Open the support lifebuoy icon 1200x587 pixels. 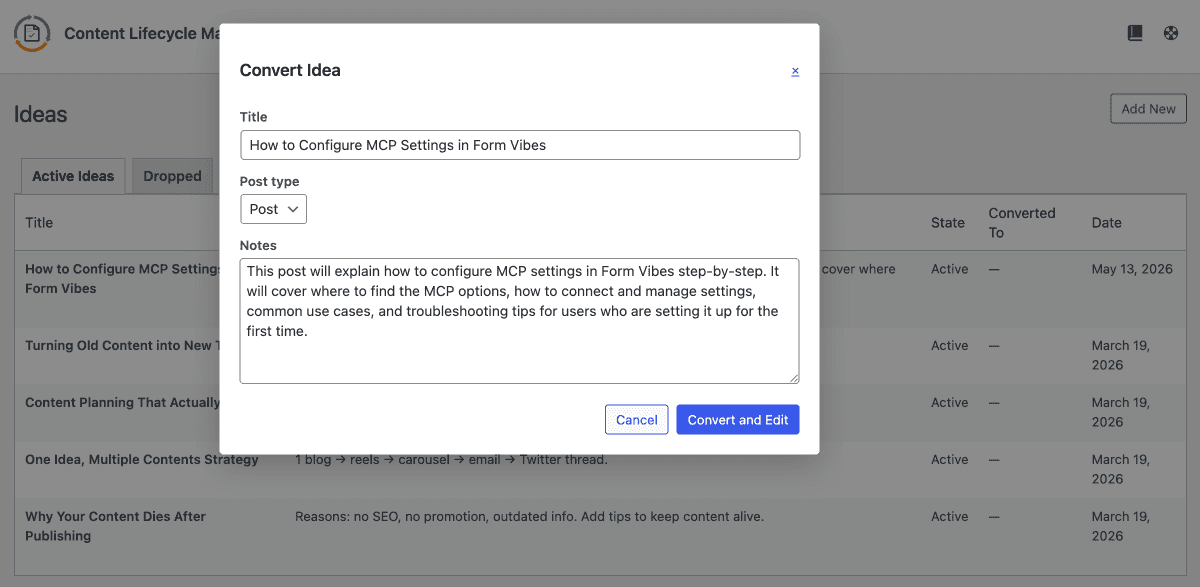[x=1171, y=33]
